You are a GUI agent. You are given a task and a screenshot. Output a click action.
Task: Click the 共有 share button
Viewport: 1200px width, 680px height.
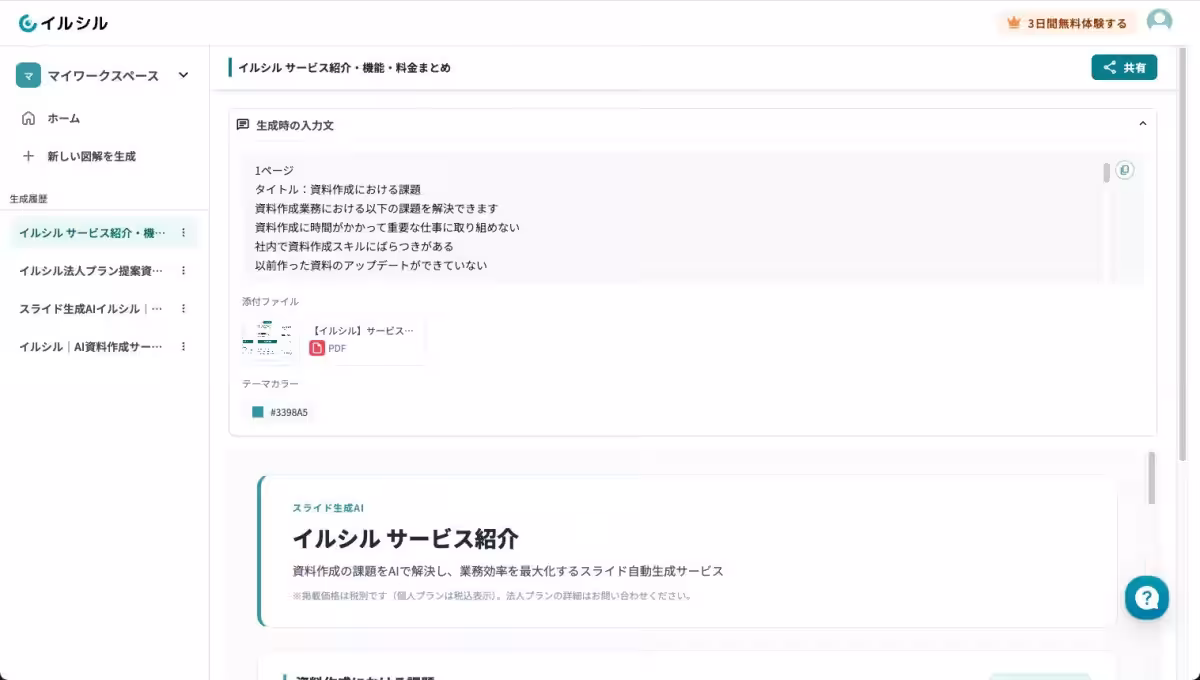[x=1124, y=68]
